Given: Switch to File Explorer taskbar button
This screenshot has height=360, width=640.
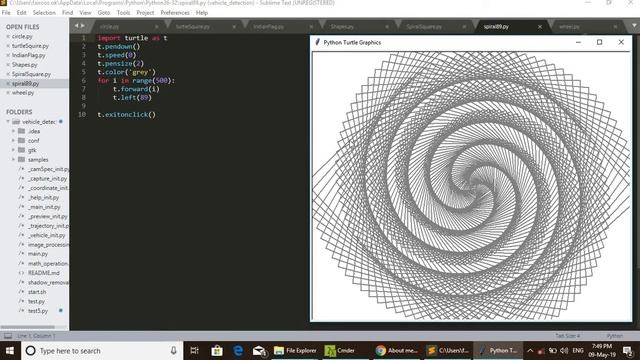Looking at the screenshot, I should (x=295, y=351).
